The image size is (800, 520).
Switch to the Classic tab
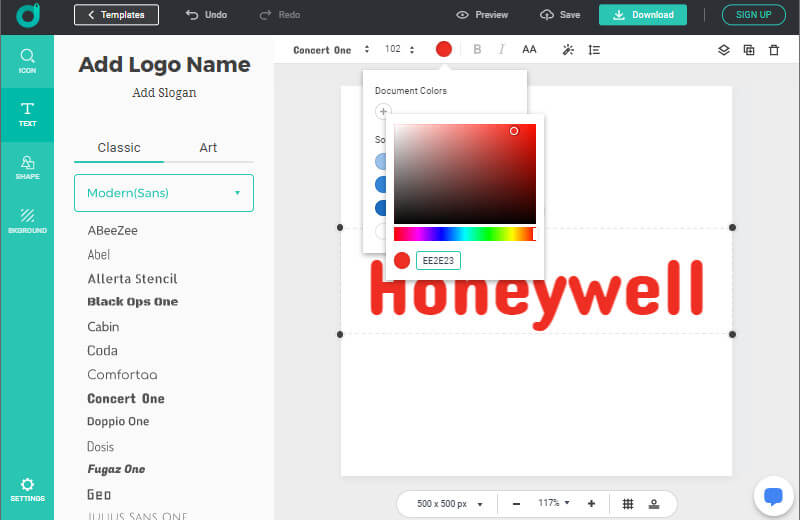tap(119, 147)
